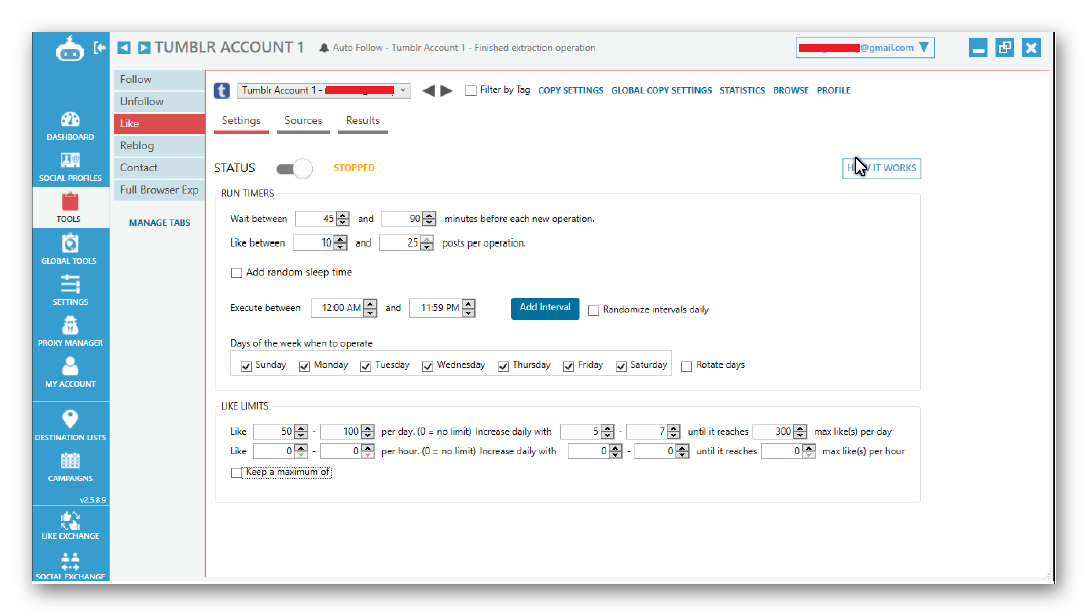Select the Reblog tool tab
Viewport: 1088px width, 616px height.
coord(159,146)
